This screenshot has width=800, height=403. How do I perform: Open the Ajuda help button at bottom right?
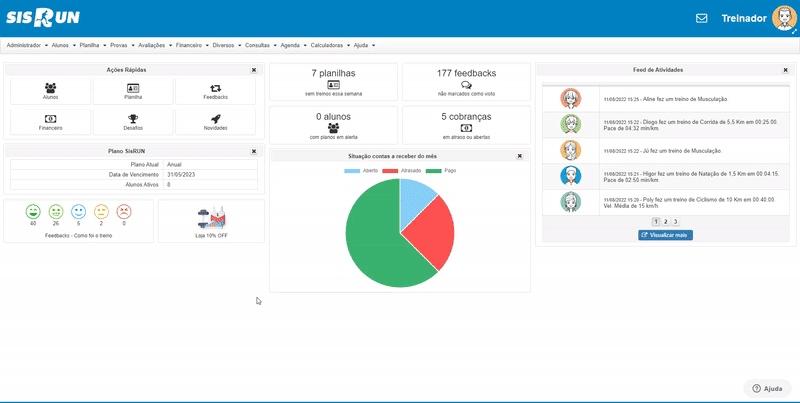click(767, 388)
